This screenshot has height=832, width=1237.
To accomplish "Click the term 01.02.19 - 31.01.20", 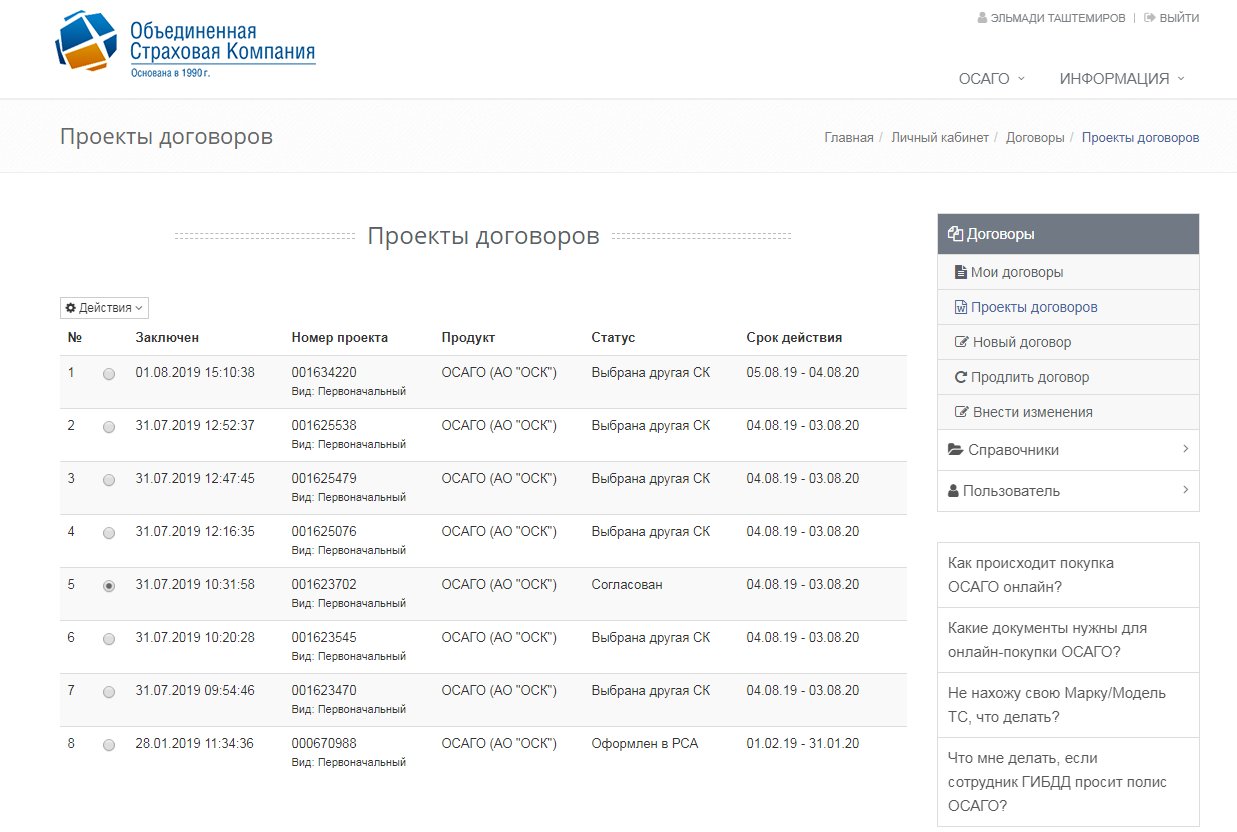I will click(803, 744).
